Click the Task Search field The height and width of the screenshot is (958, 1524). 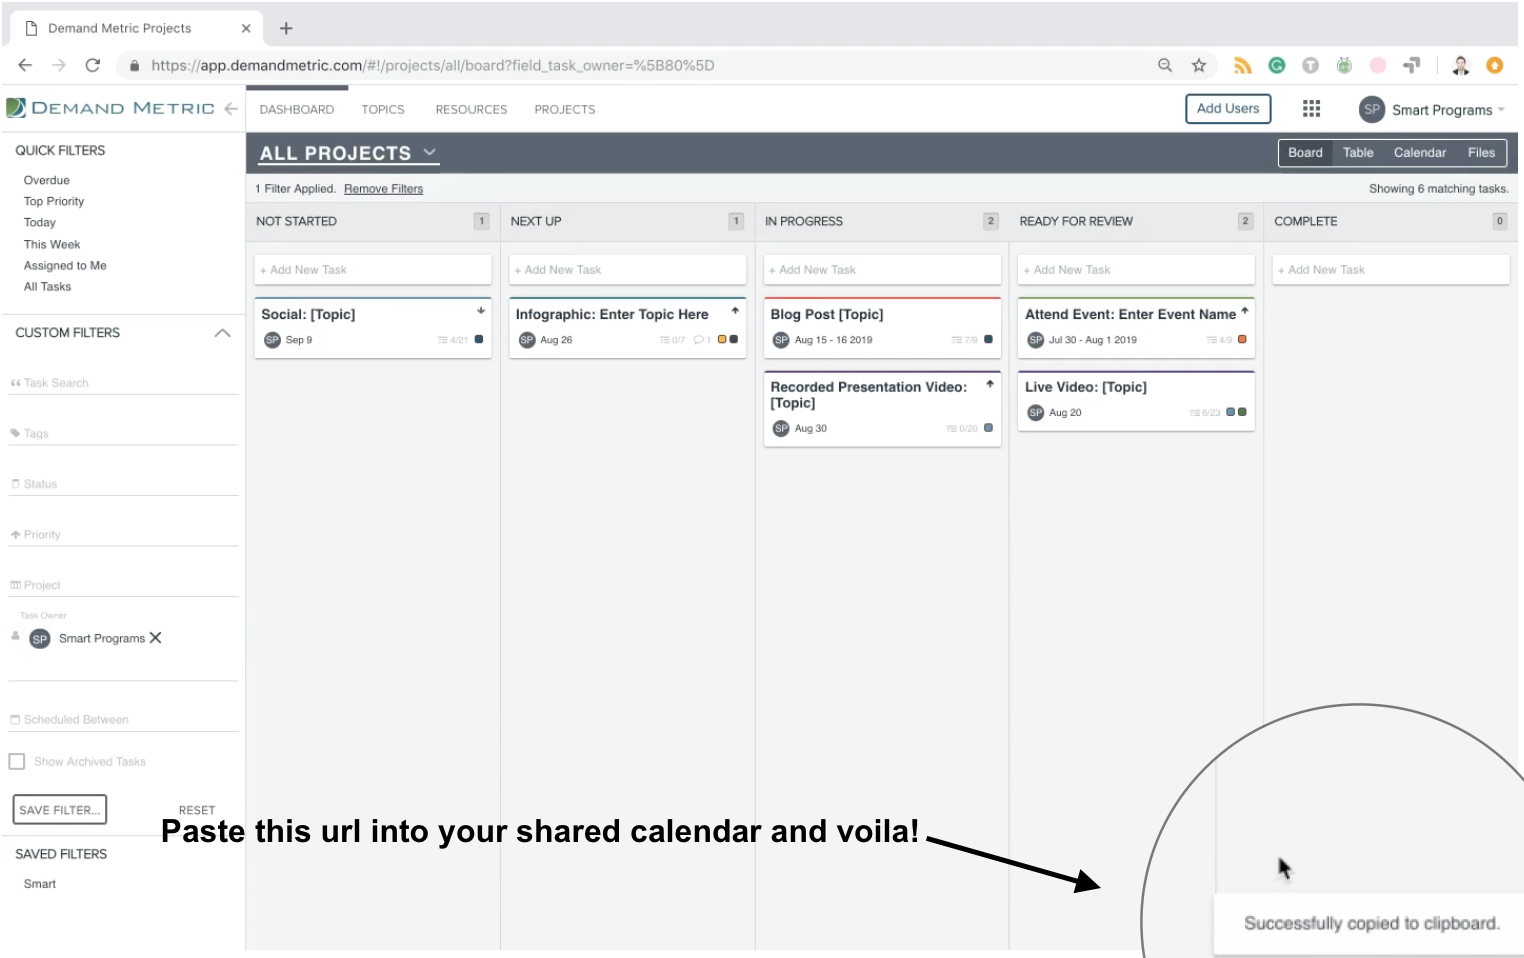124,383
